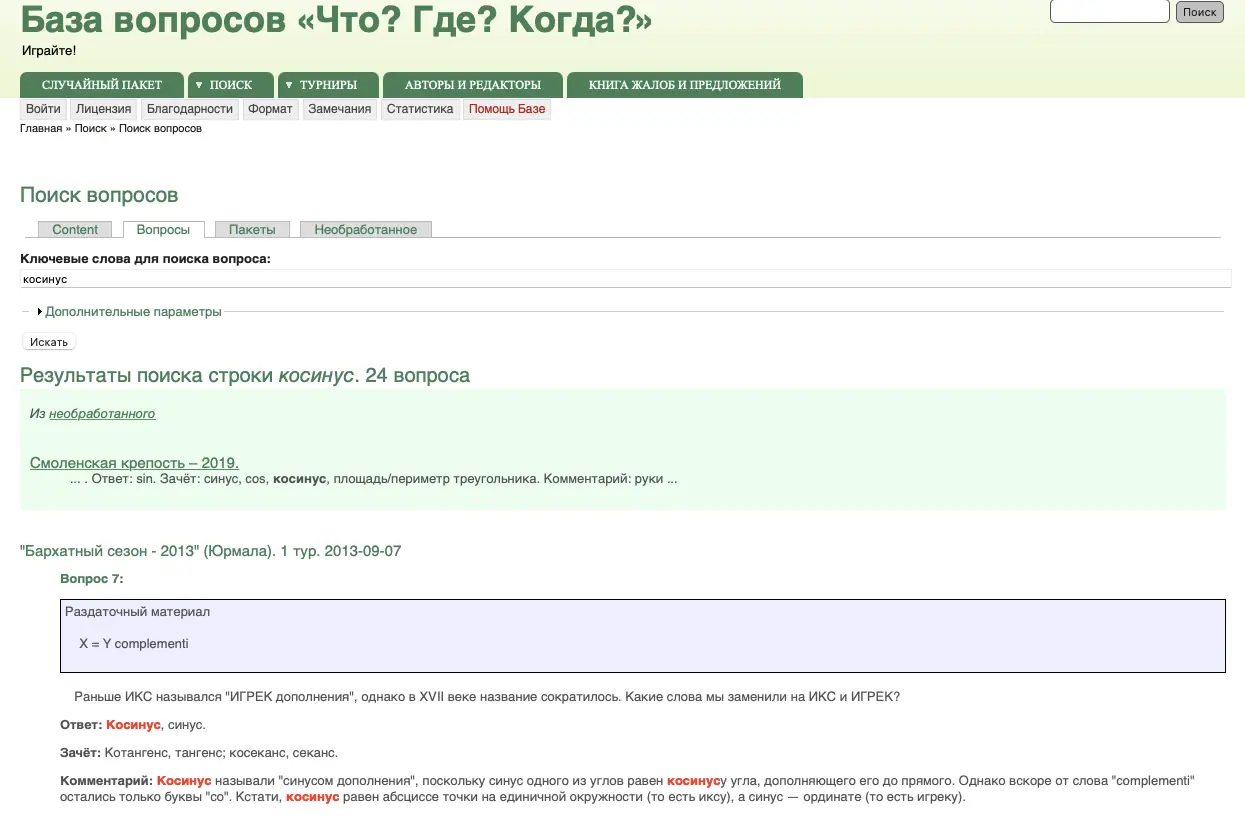1245x817 pixels.
Task: Open the Статистика page
Action: [x=420, y=109]
